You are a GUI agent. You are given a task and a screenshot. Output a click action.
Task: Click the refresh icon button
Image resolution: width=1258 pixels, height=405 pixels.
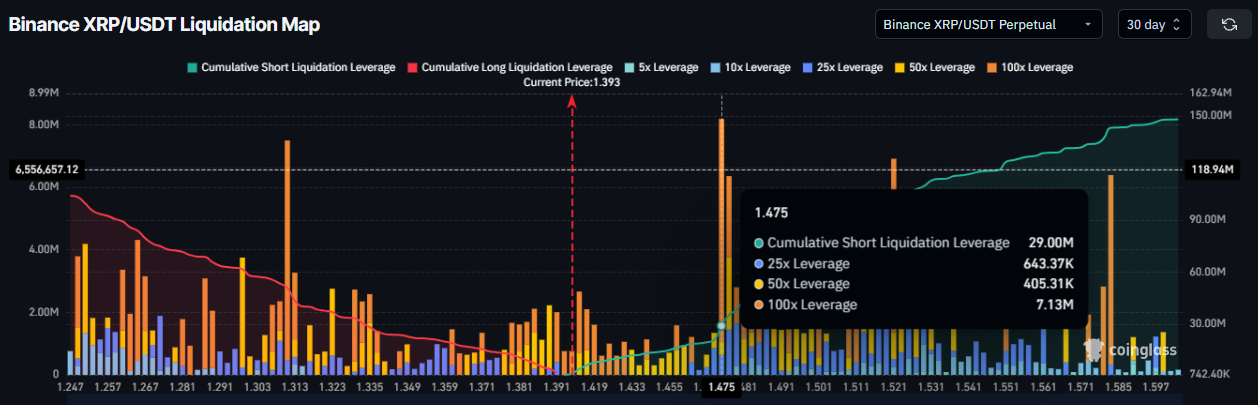[x=1229, y=24]
